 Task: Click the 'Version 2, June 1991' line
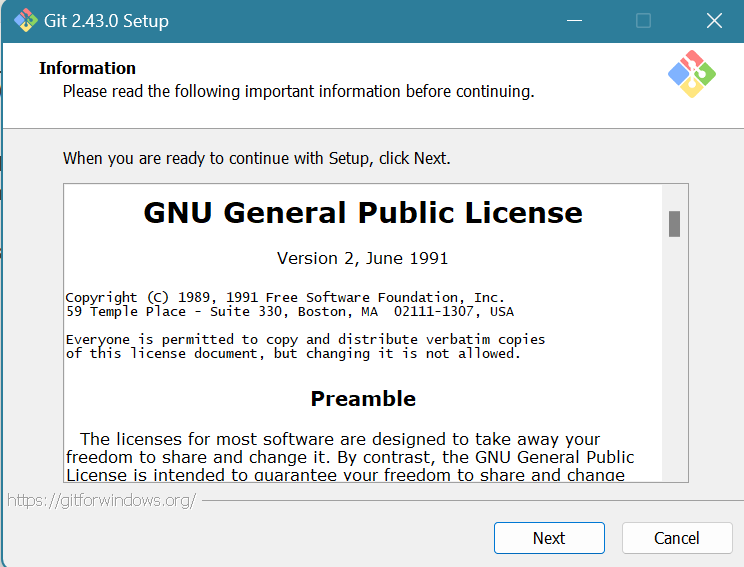click(x=362, y=258)
